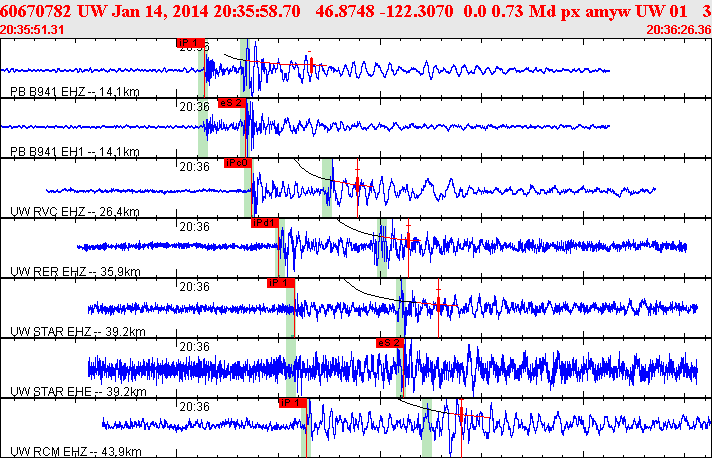Click the start time 20:35:51.31
This screenshot has width=712, height=458.
tap(32, 30)
